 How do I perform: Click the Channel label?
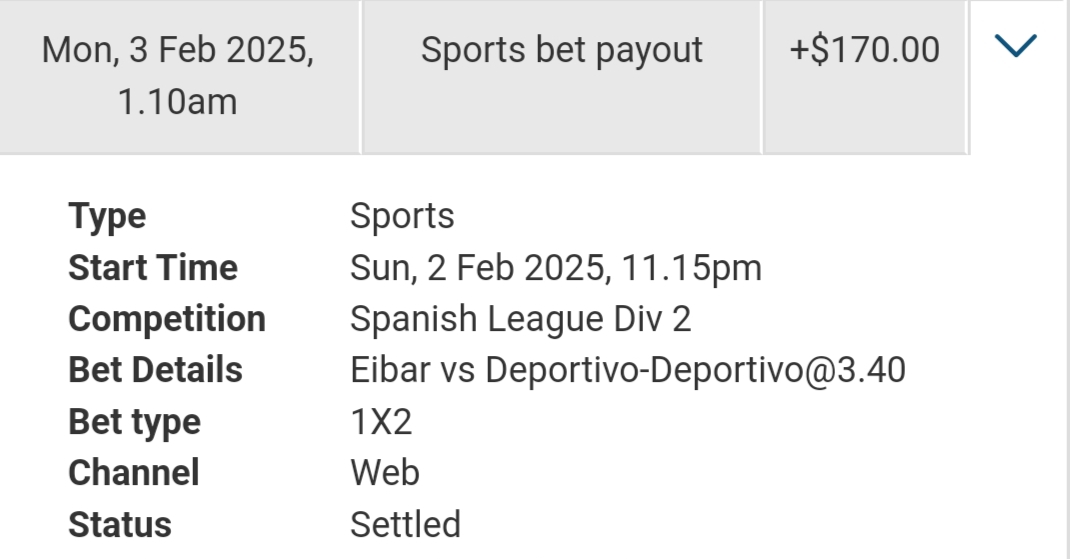[x=133, y=473]
